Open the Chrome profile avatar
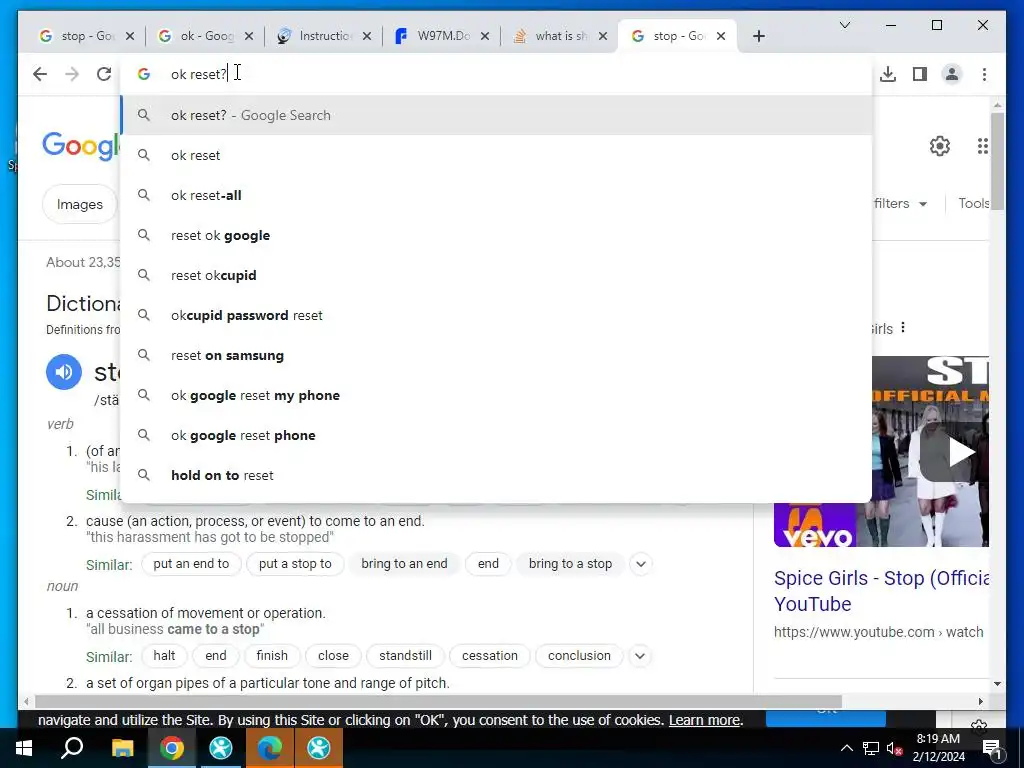The width and height of the screenshot is (1024, 768). pos(952,74)
